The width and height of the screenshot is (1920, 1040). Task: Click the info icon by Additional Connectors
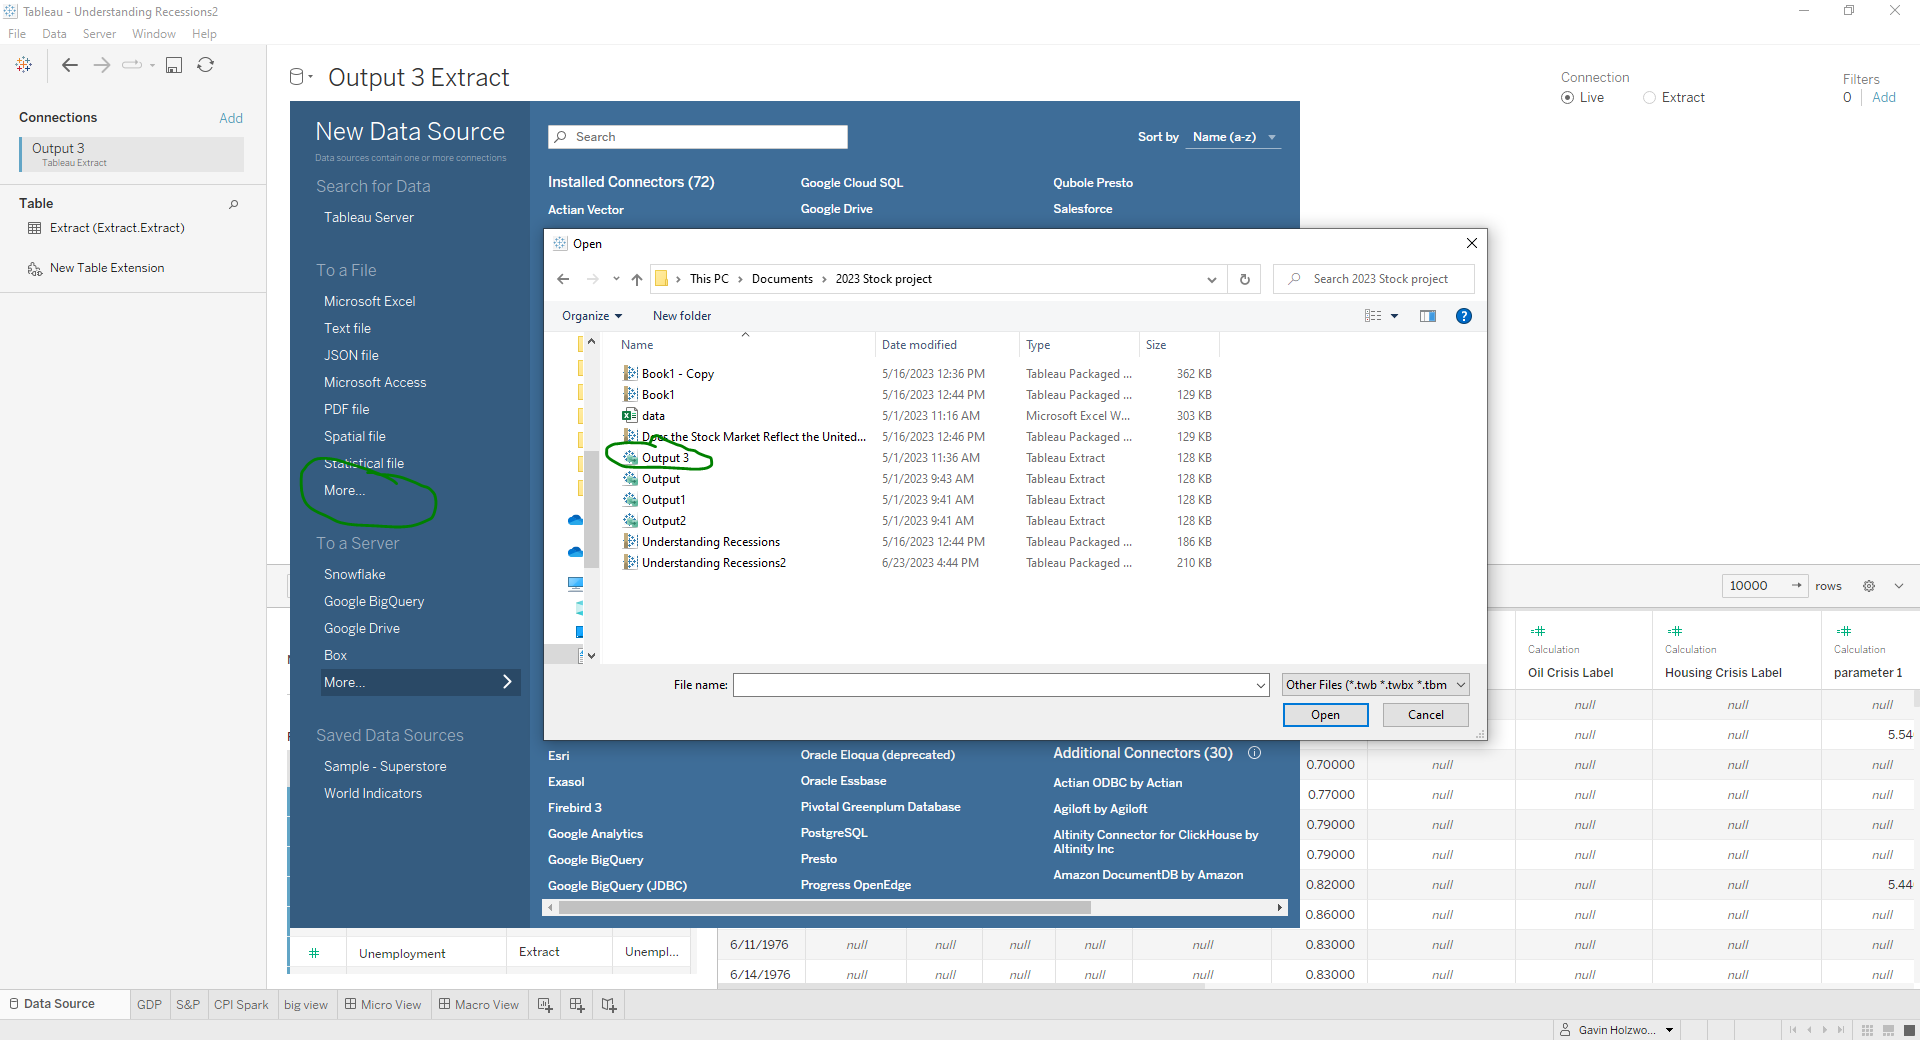pos(1255,753)
